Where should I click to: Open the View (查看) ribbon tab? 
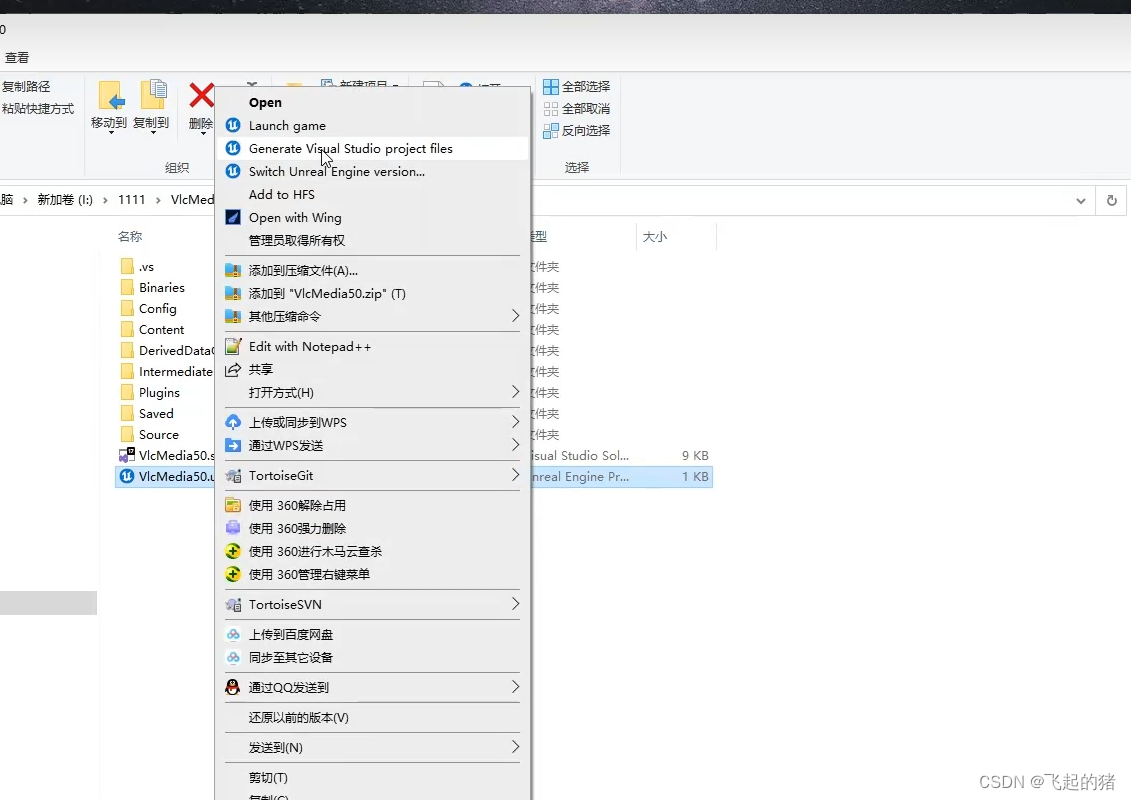(17, 58)
